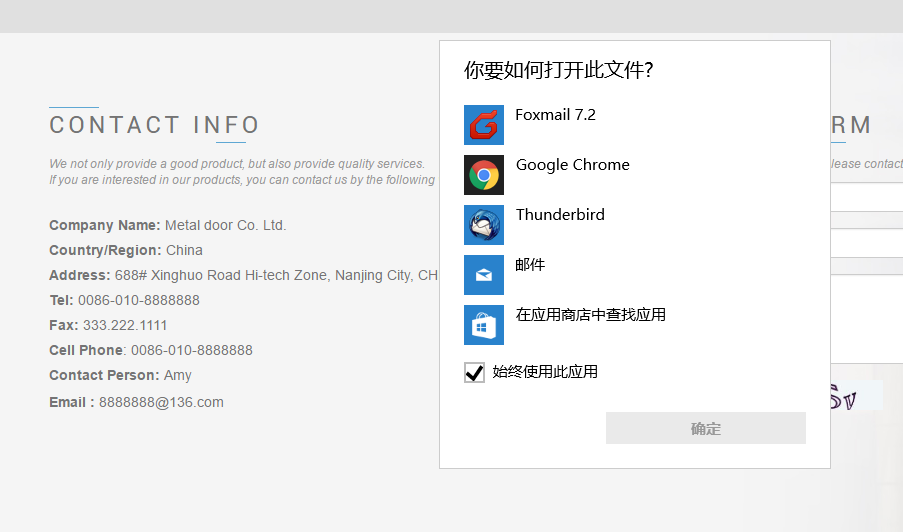Click the blue 邮件 envelope icon
The width and height of the screenshot is (903, 532).
click(x=484, y=275)
